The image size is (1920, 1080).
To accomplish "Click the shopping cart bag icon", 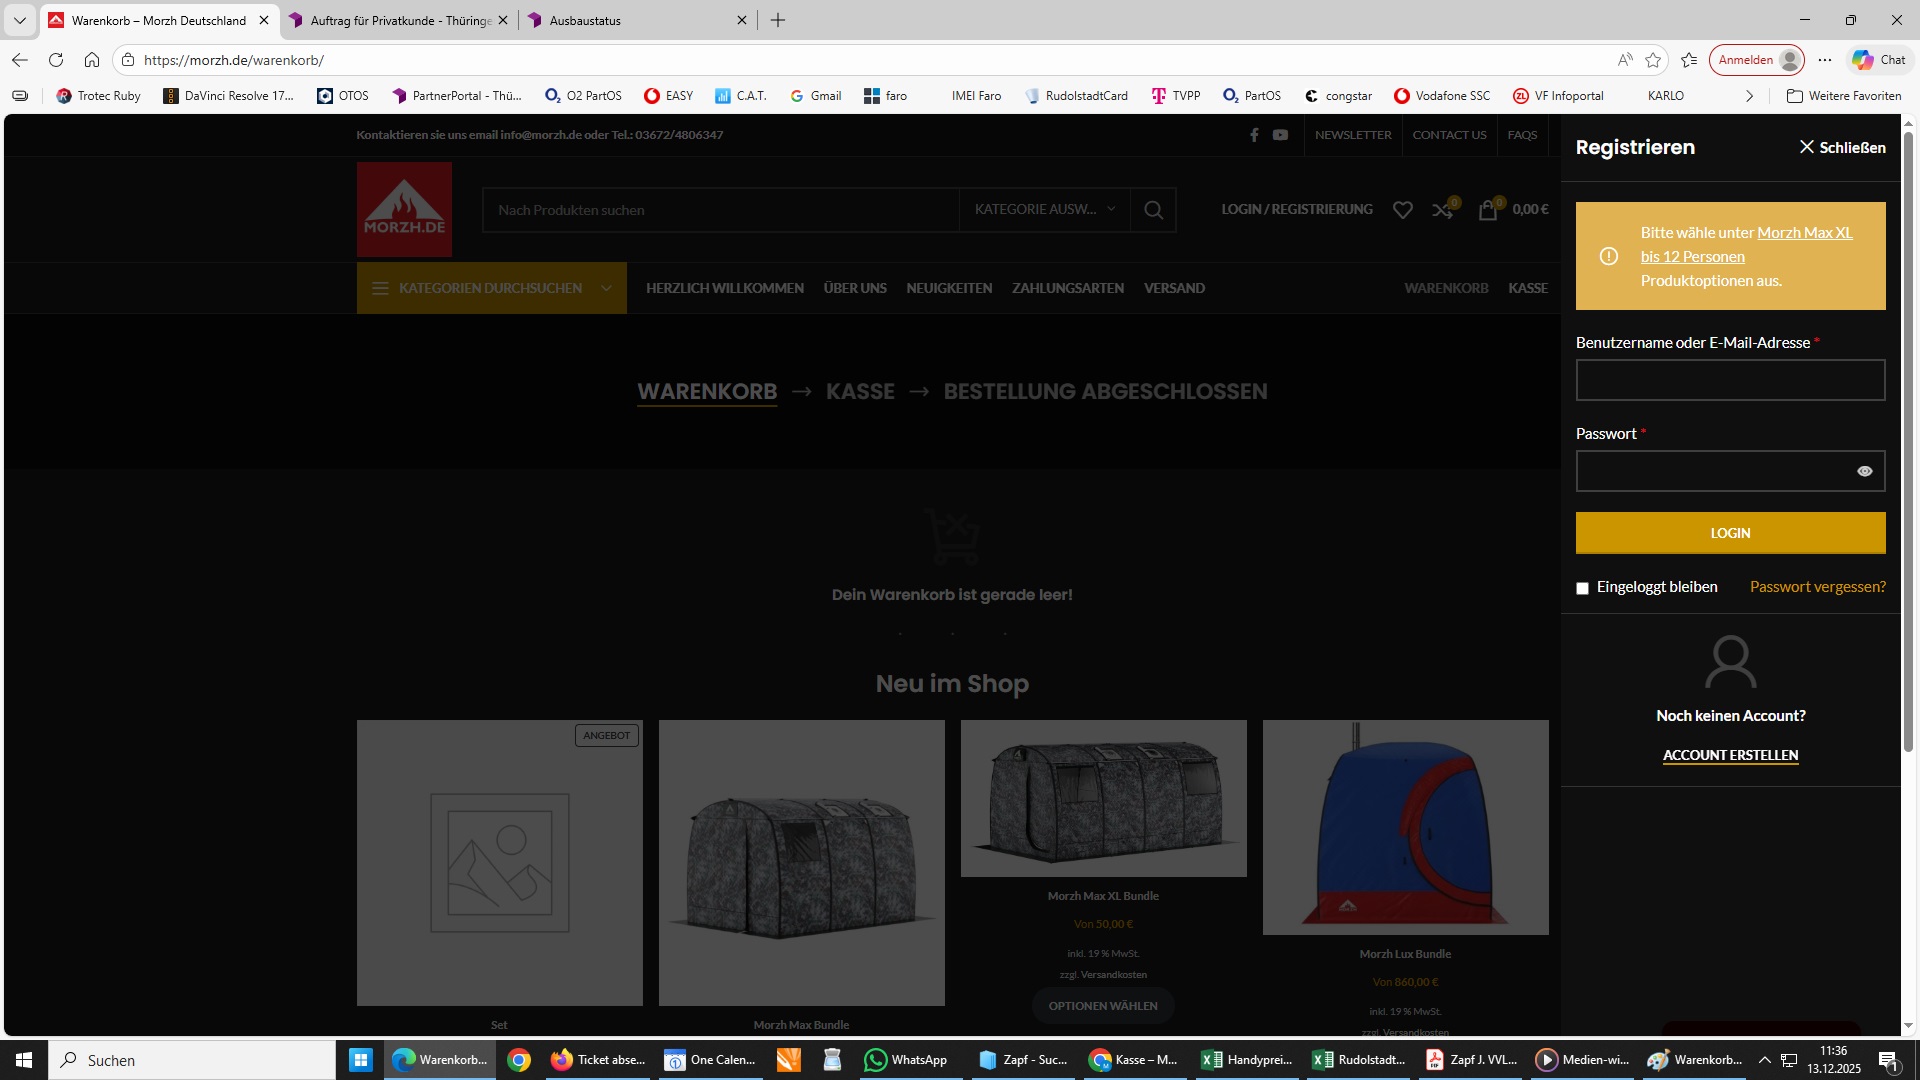I will coord(1488,210).
